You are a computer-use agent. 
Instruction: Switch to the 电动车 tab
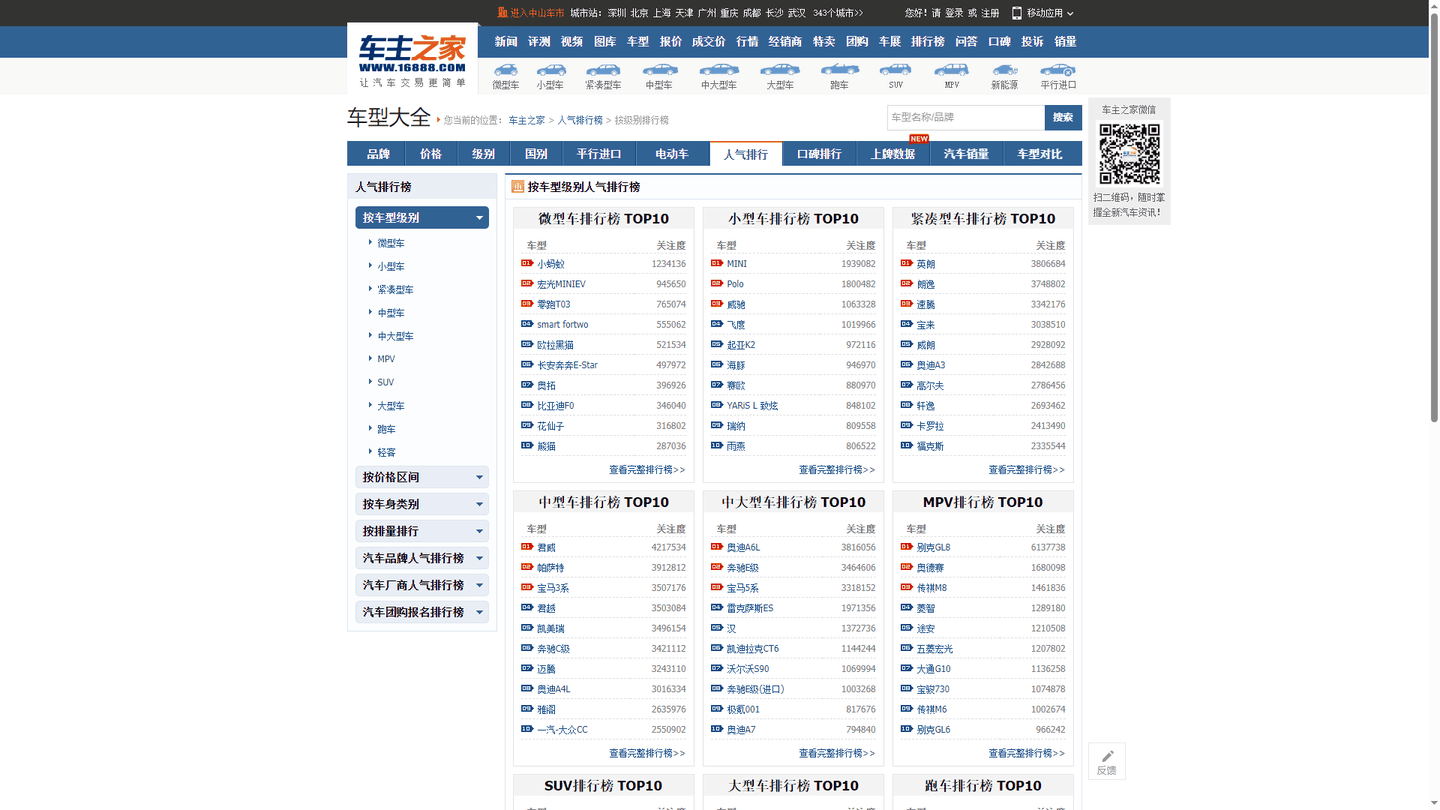point(672,154)
